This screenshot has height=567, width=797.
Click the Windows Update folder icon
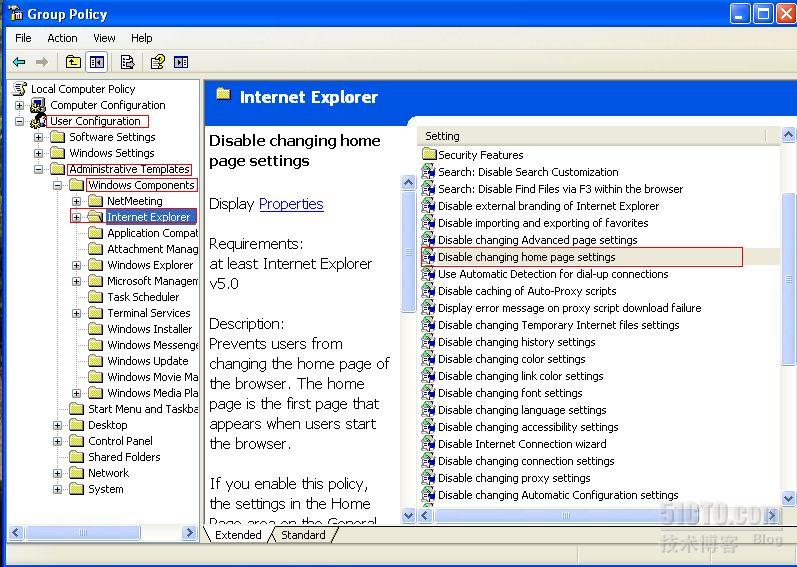click(x=95, y=361)
